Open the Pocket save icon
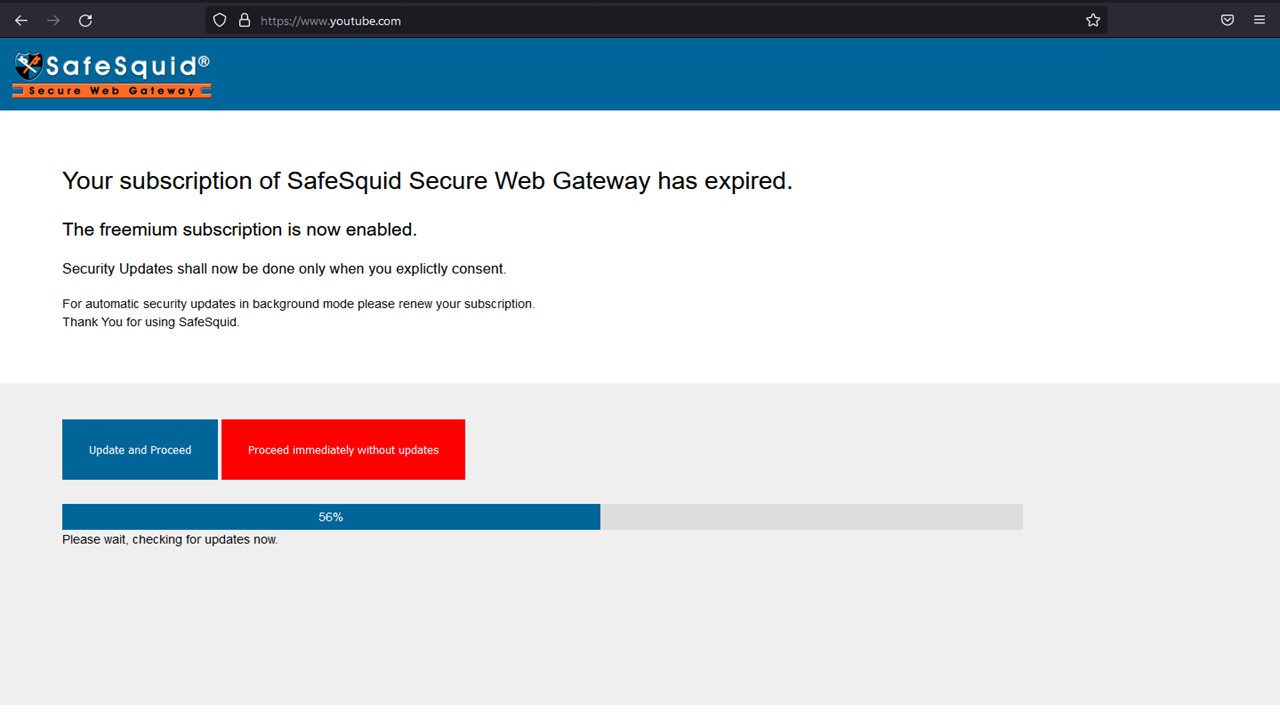The width and height of the screenshot is (1280, 720). [1227, 20]
